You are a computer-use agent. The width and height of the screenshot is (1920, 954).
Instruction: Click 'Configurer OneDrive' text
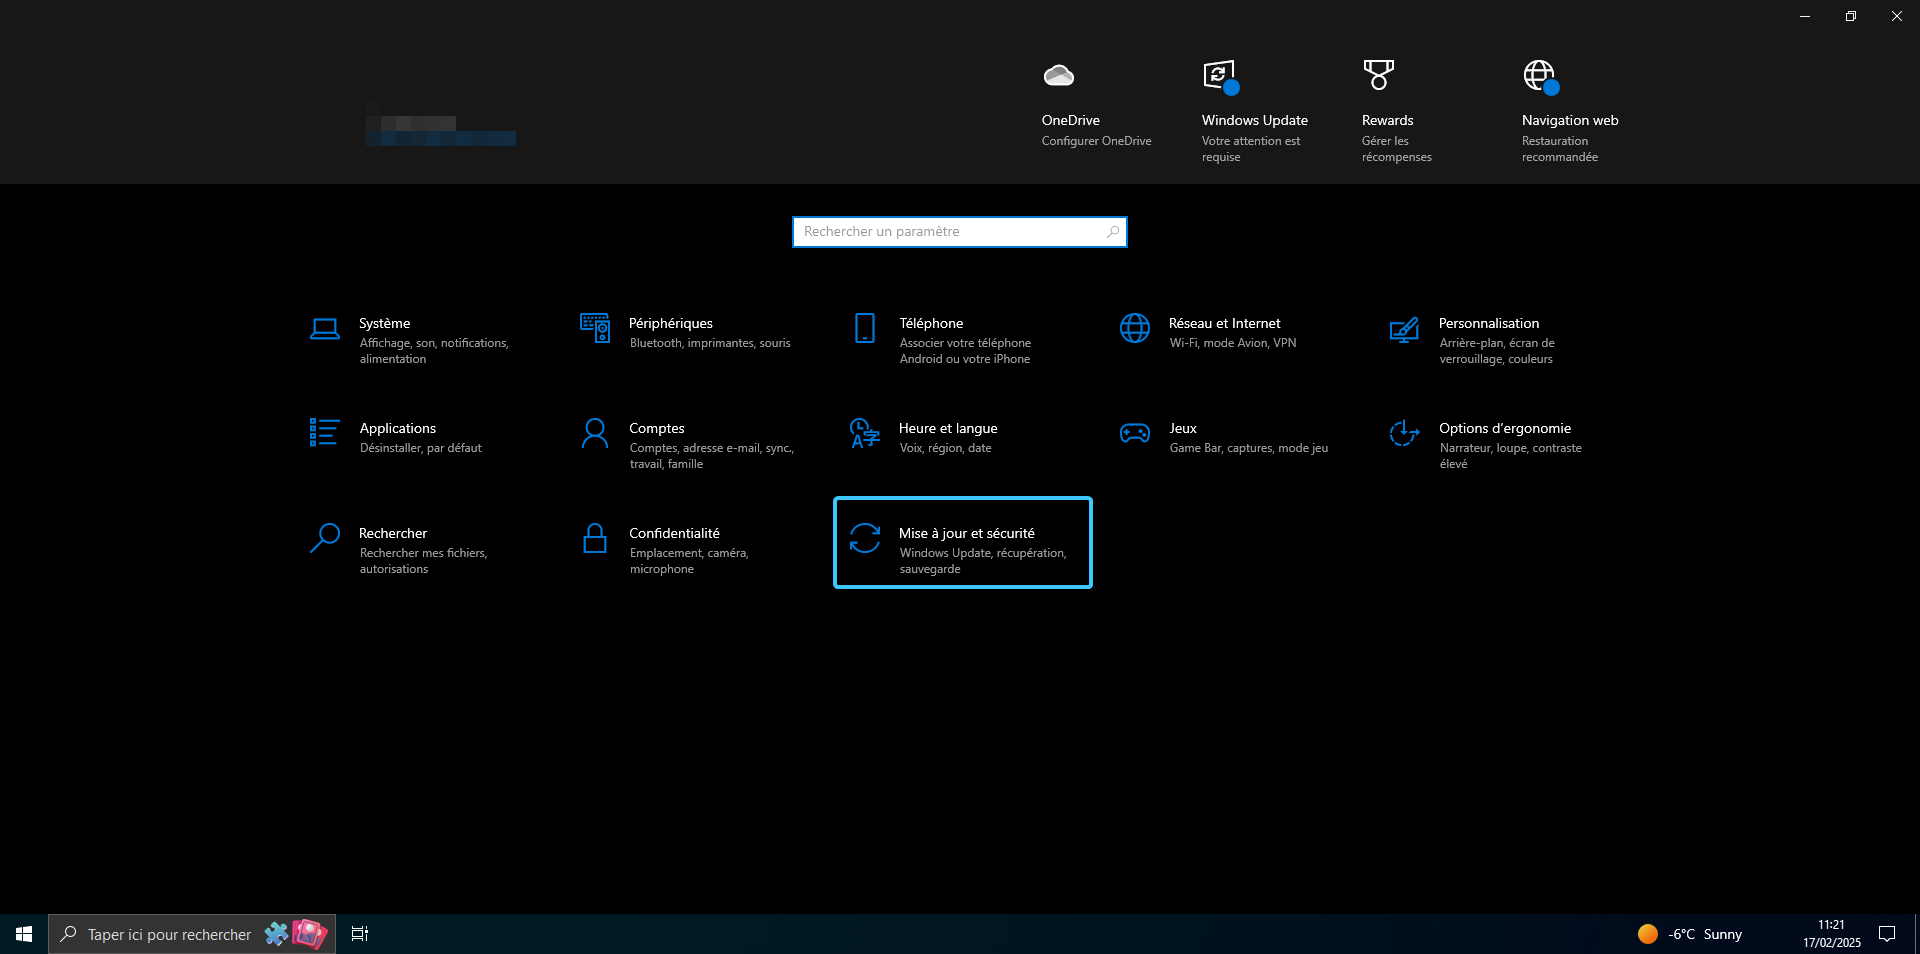(1097, 141)
